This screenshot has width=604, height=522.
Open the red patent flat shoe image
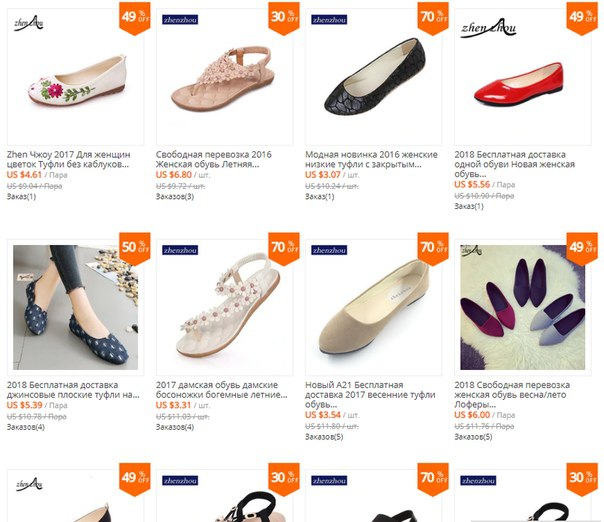coord(523,77)
